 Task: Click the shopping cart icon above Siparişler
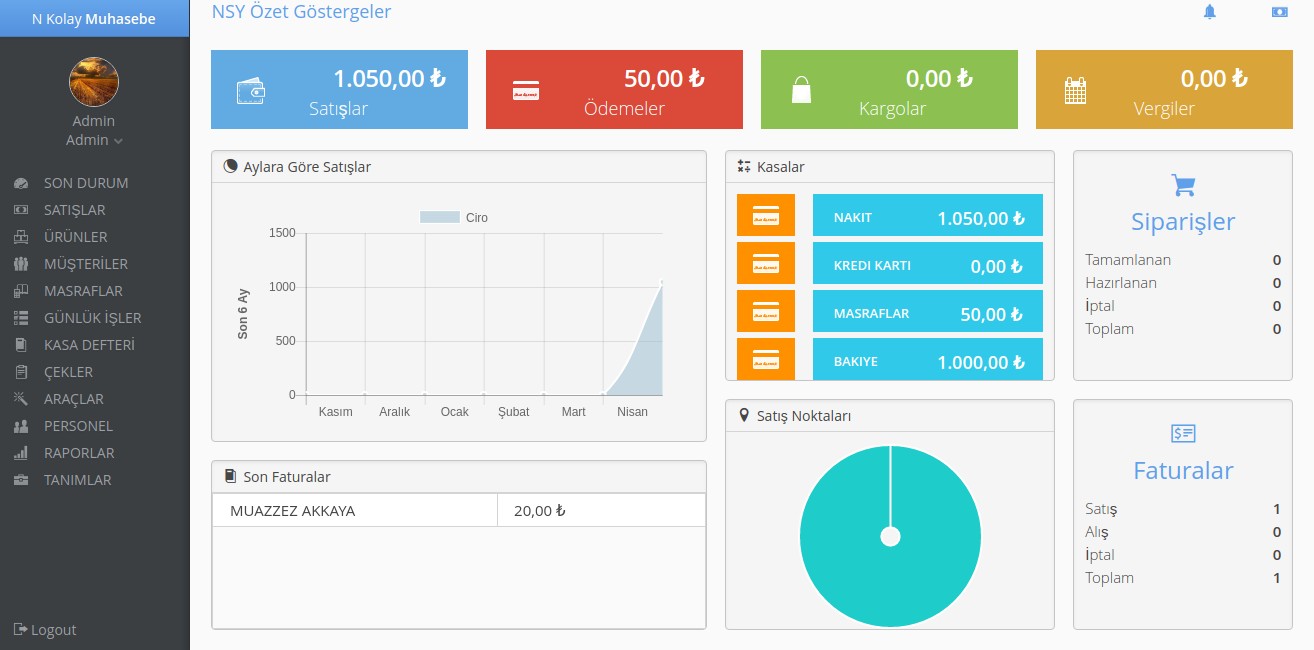coord(1183,185)
